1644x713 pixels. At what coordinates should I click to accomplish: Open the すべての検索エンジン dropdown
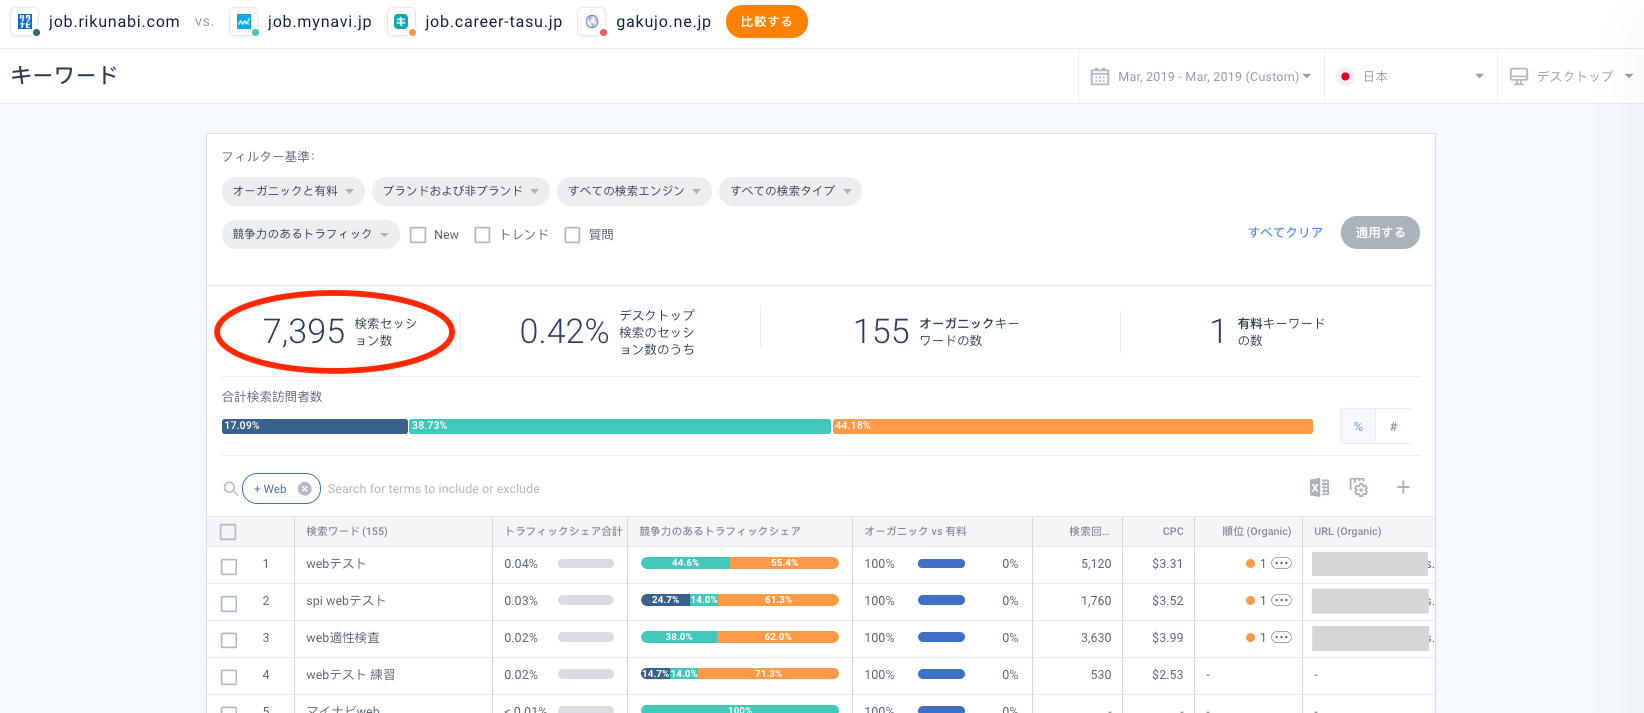point(634,191)
